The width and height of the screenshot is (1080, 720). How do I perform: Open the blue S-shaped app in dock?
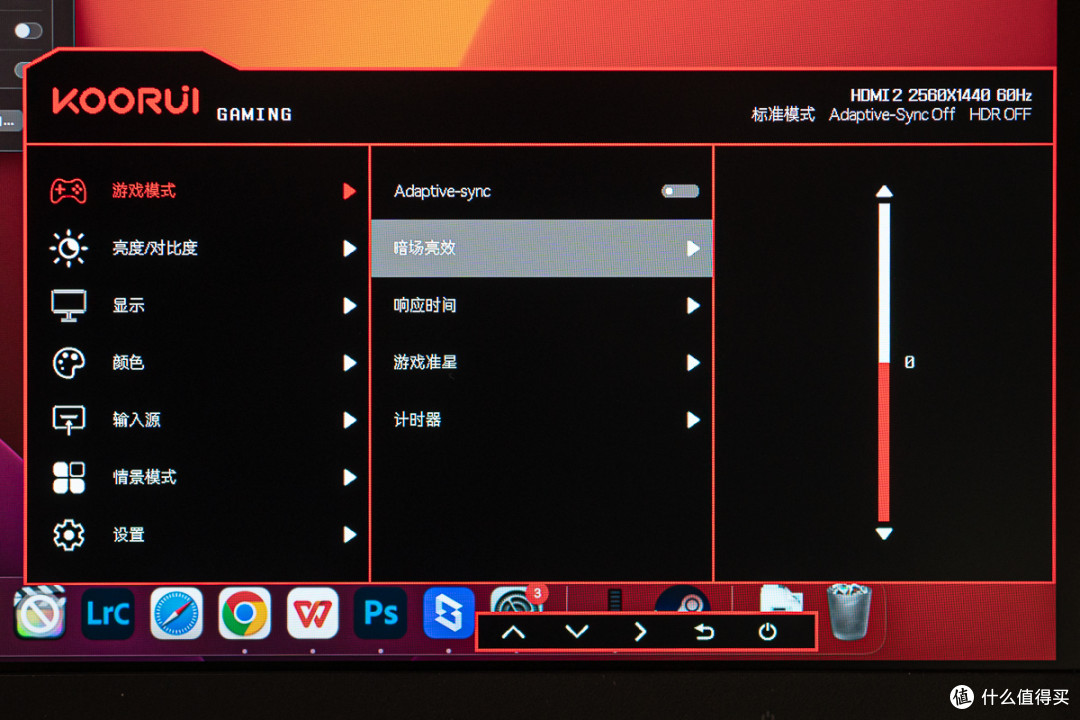pyautogui.click(x=448, y=613)
